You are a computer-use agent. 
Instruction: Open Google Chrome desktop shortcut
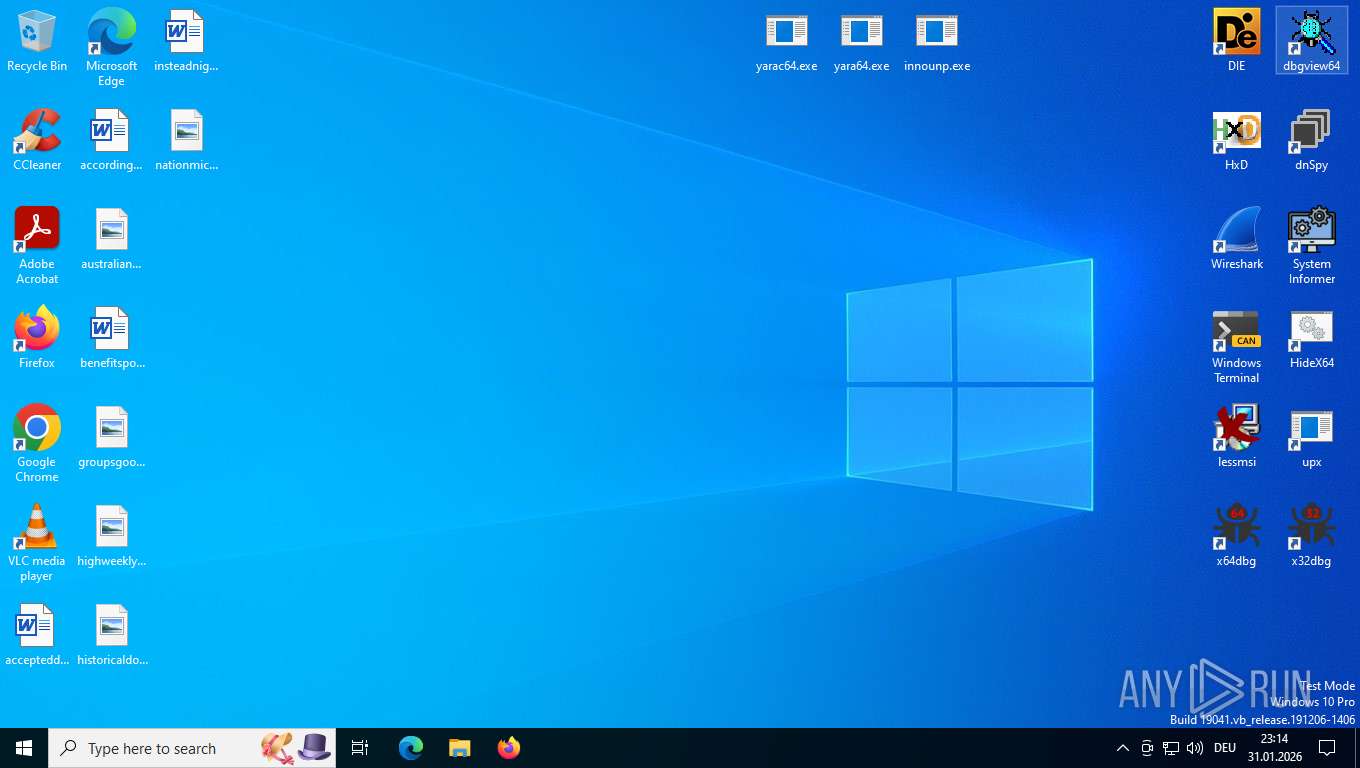click(37, 444)
